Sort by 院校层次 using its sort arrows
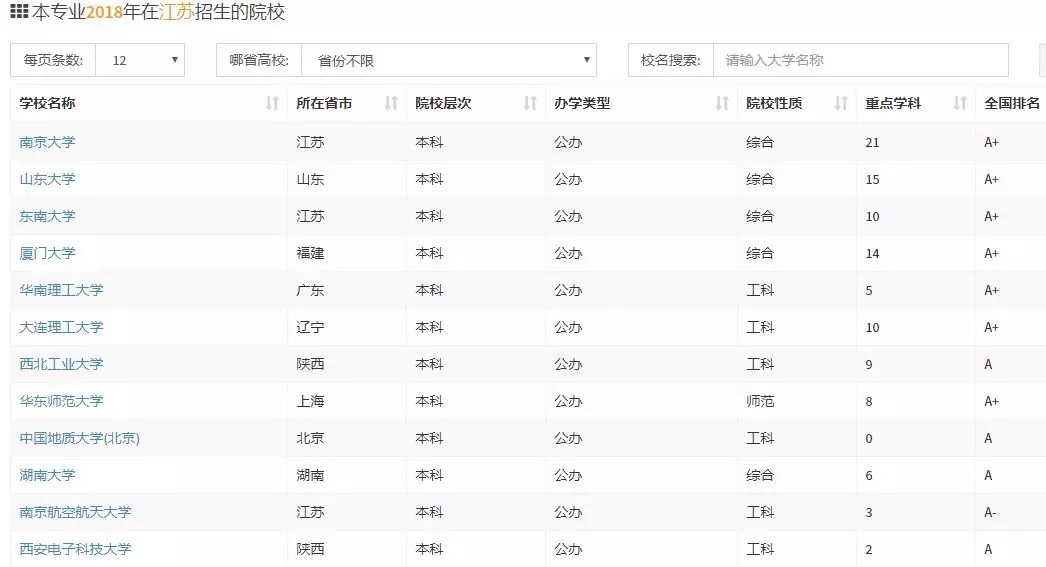 [530, 103]
